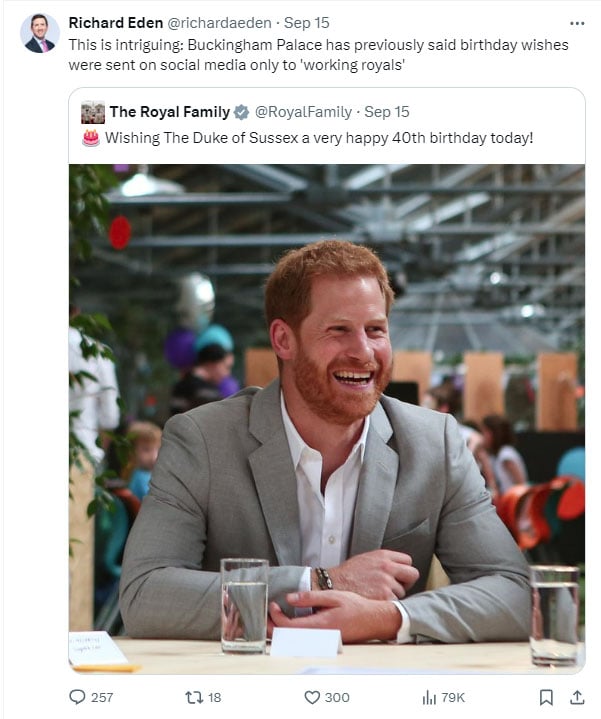View post analytics via the 79K bar icon
This screenshot has width=601, height=719.
point(430,697)
